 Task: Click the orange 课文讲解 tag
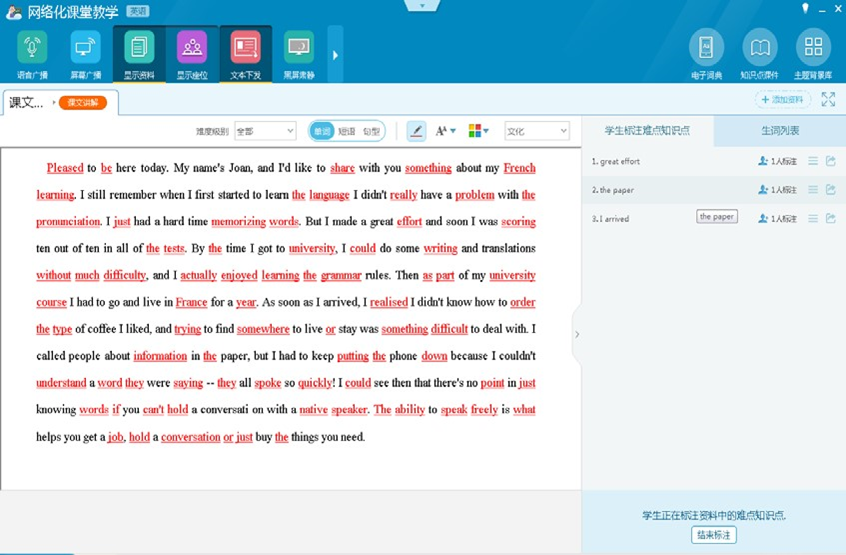(x=83, y=102)
